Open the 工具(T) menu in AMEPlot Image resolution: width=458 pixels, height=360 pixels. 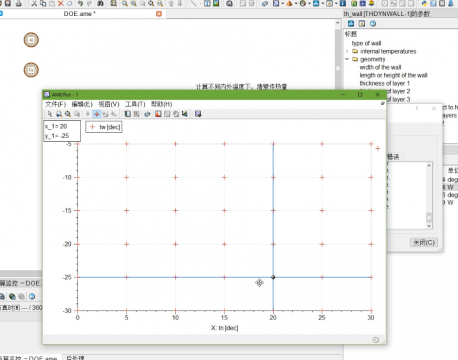pyautogui.click(x=135, y=104)
